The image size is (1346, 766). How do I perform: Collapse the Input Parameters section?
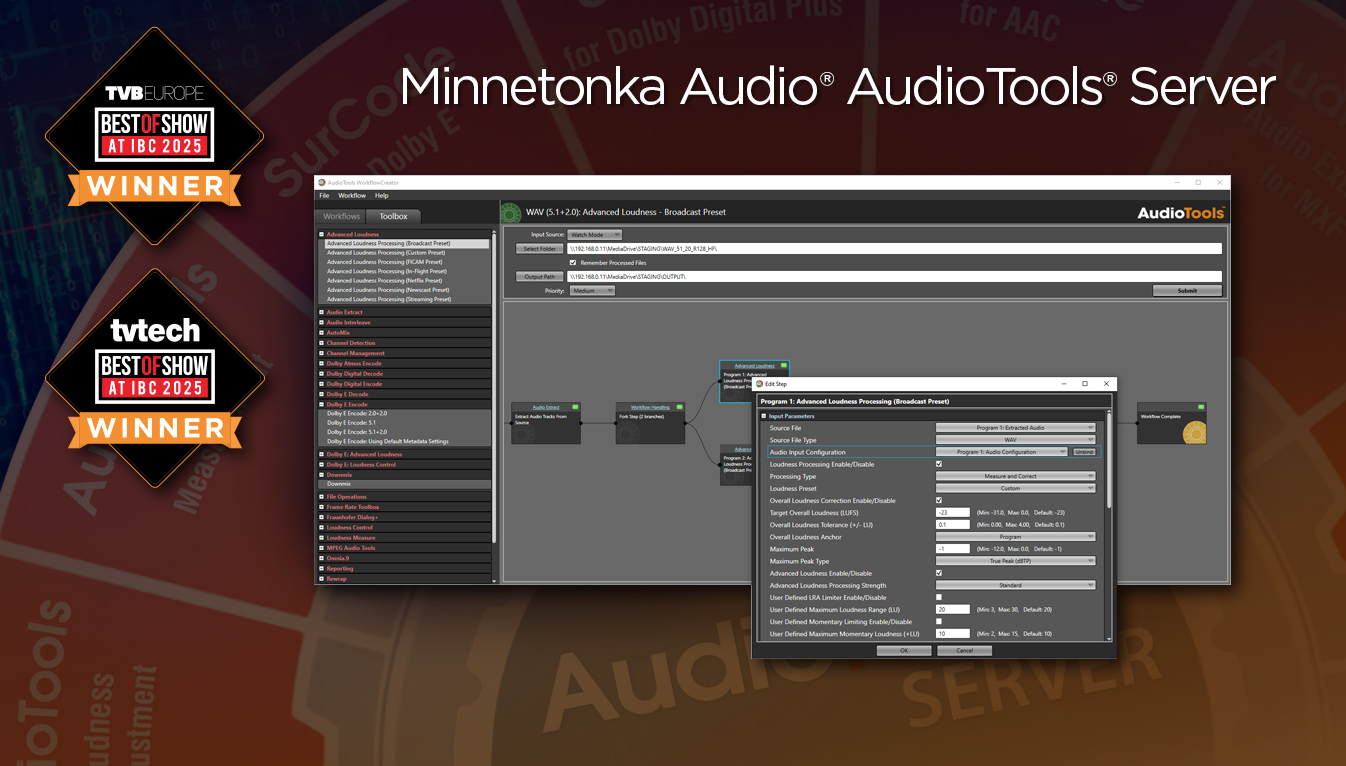[765, 416]
